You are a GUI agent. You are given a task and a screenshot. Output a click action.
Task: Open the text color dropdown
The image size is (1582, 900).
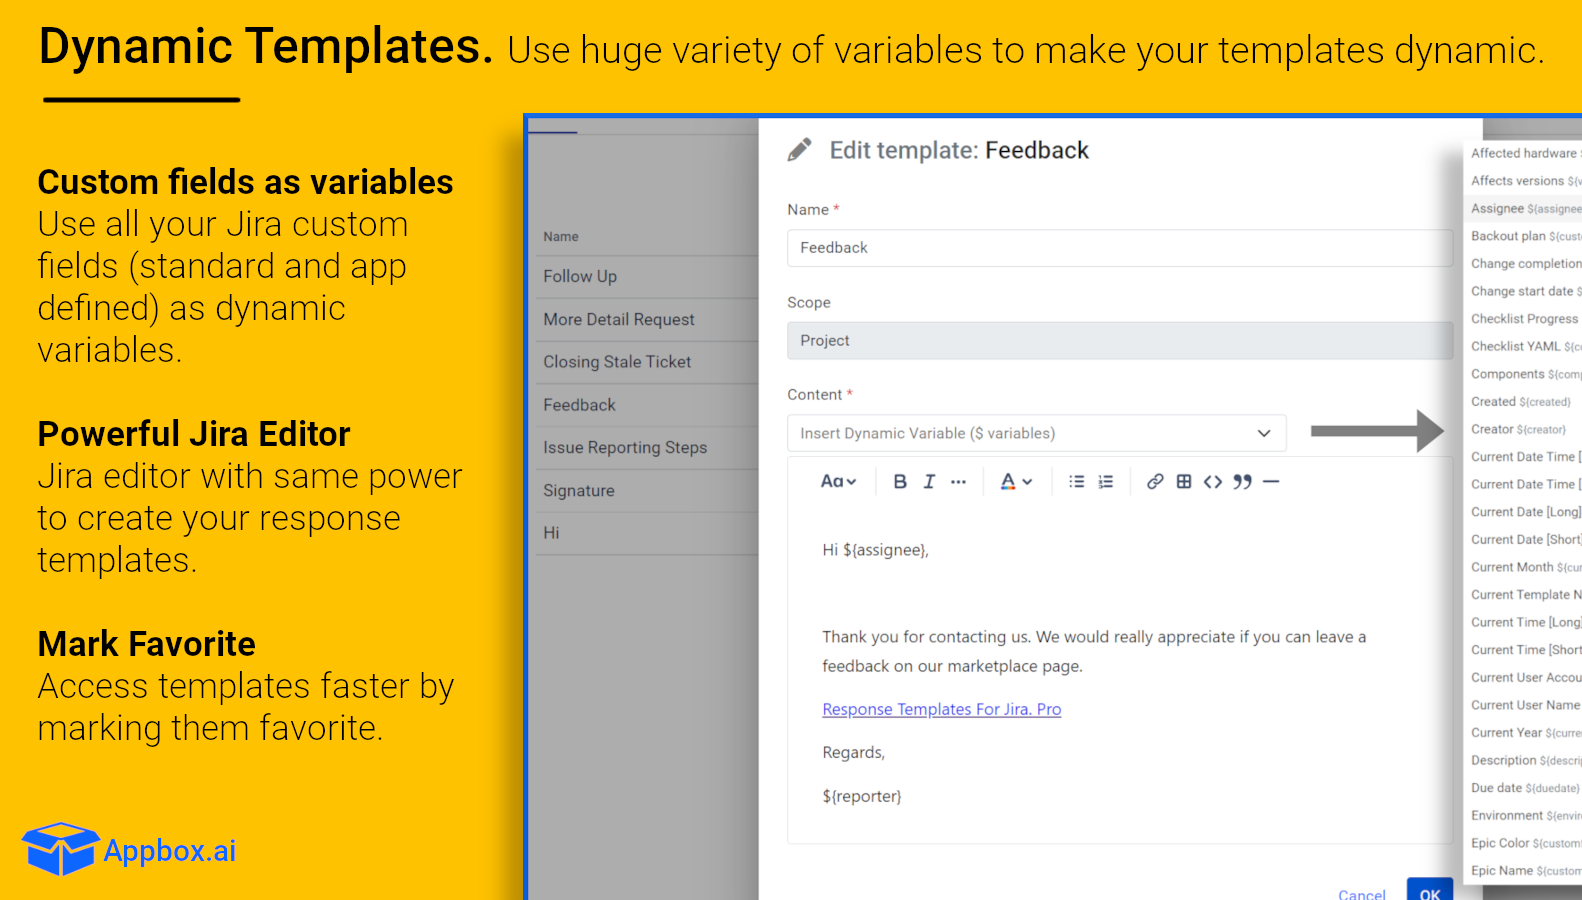(1016, 482)
